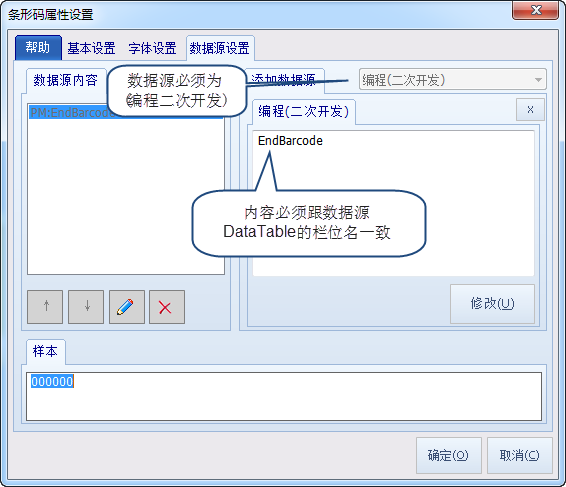Click the dropdown arrow of data source type
The height and width of the screenshot is (487, 566).
pyautogui.click(x=538, y=80)
